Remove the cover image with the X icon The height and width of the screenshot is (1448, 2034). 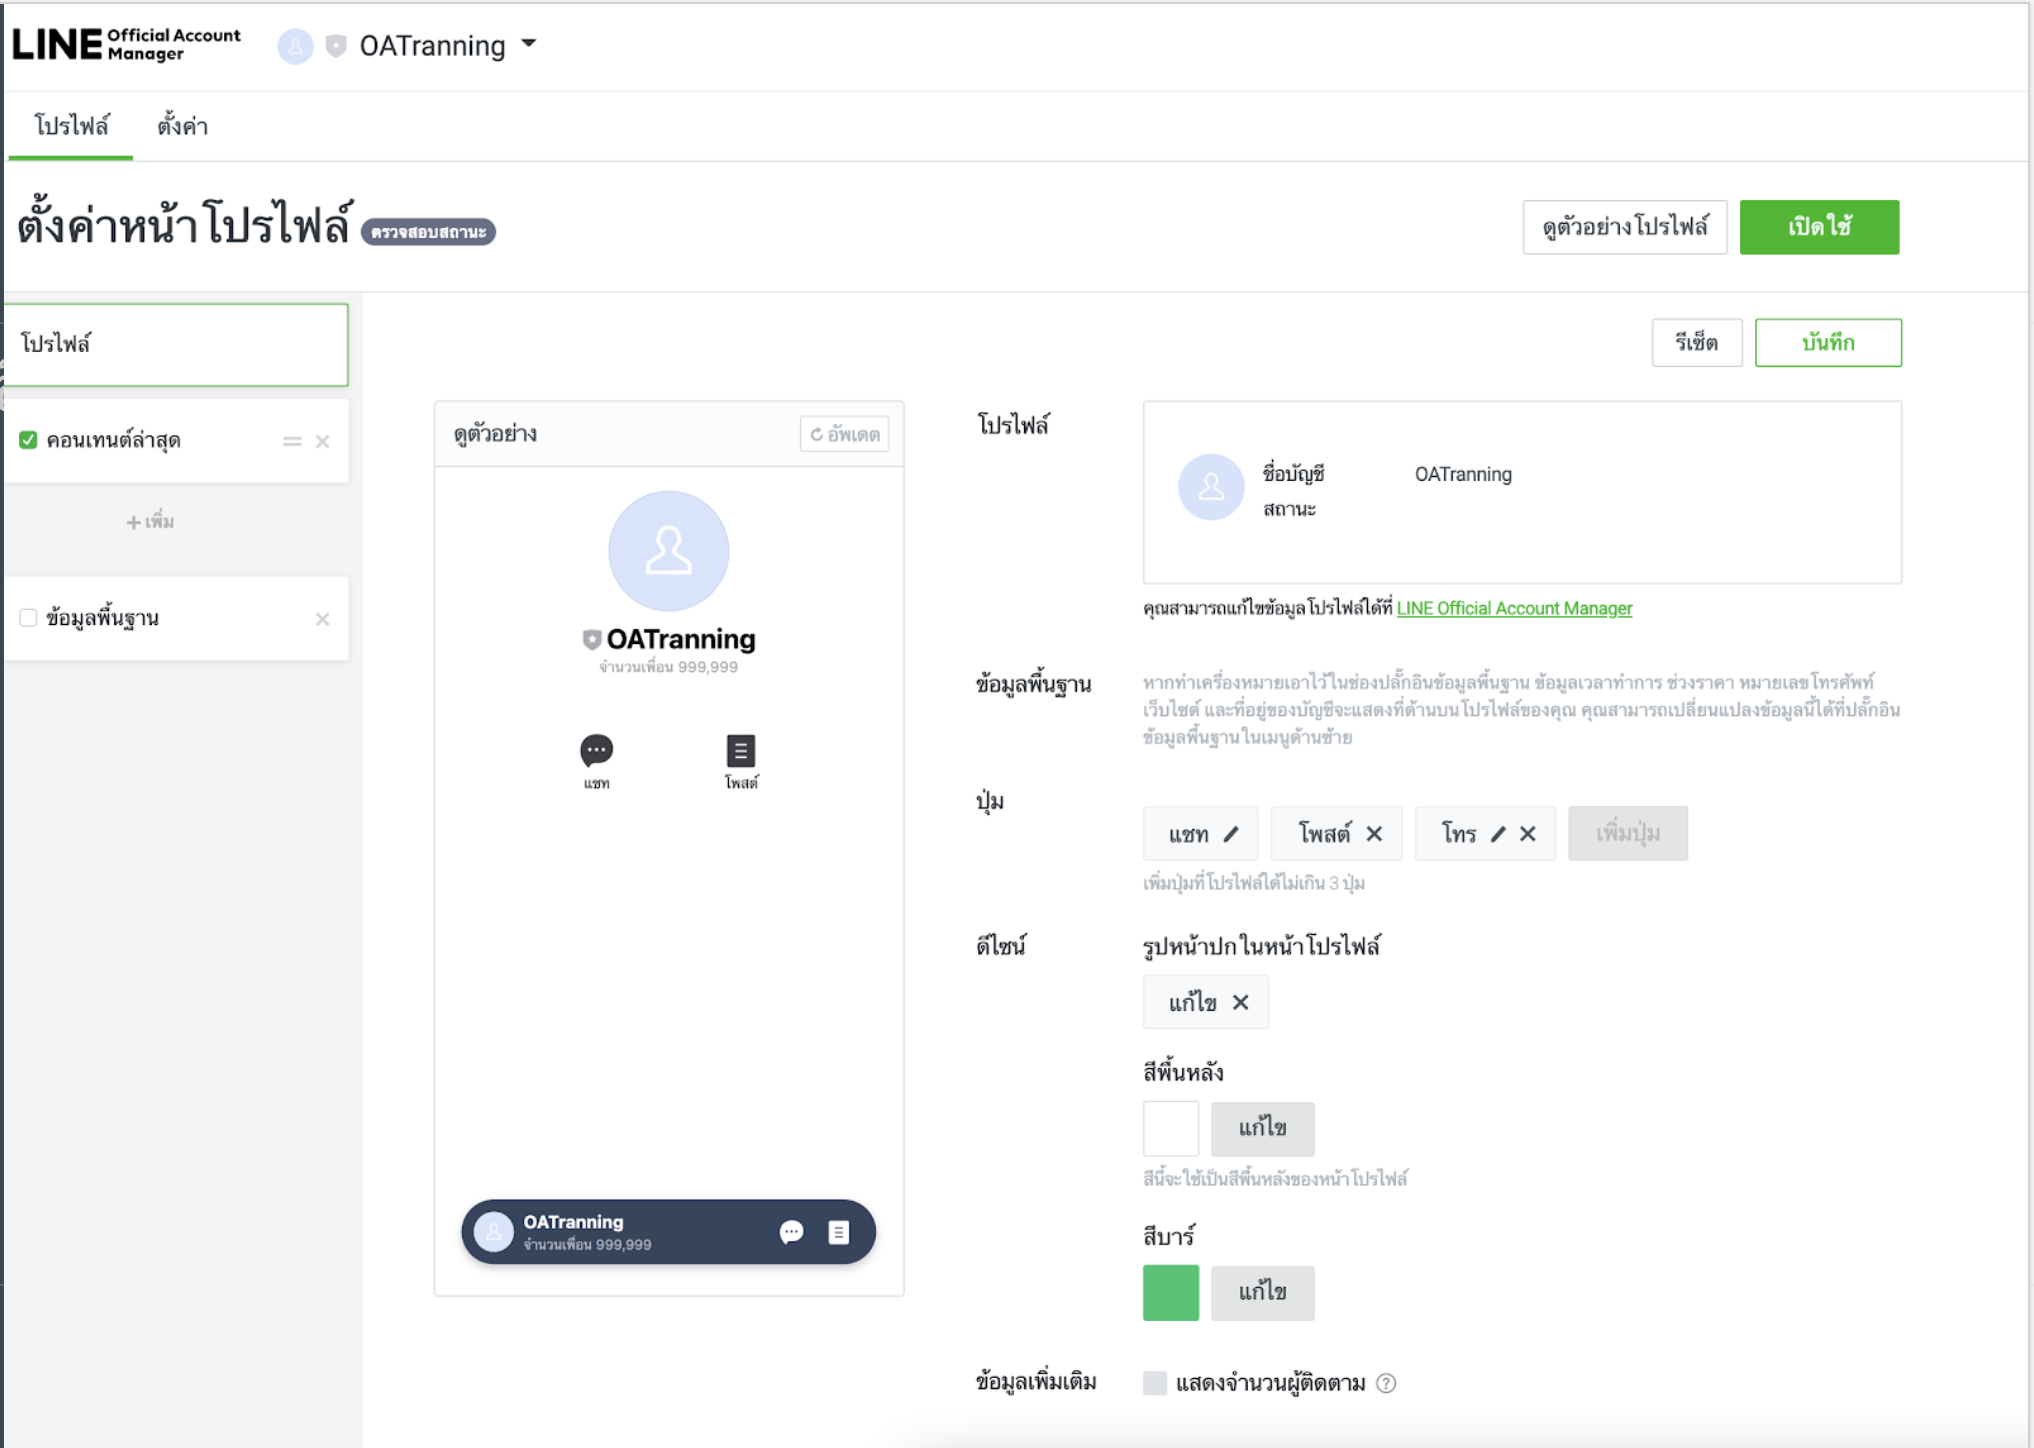pyautogui.click(x=1240, y=1002)
